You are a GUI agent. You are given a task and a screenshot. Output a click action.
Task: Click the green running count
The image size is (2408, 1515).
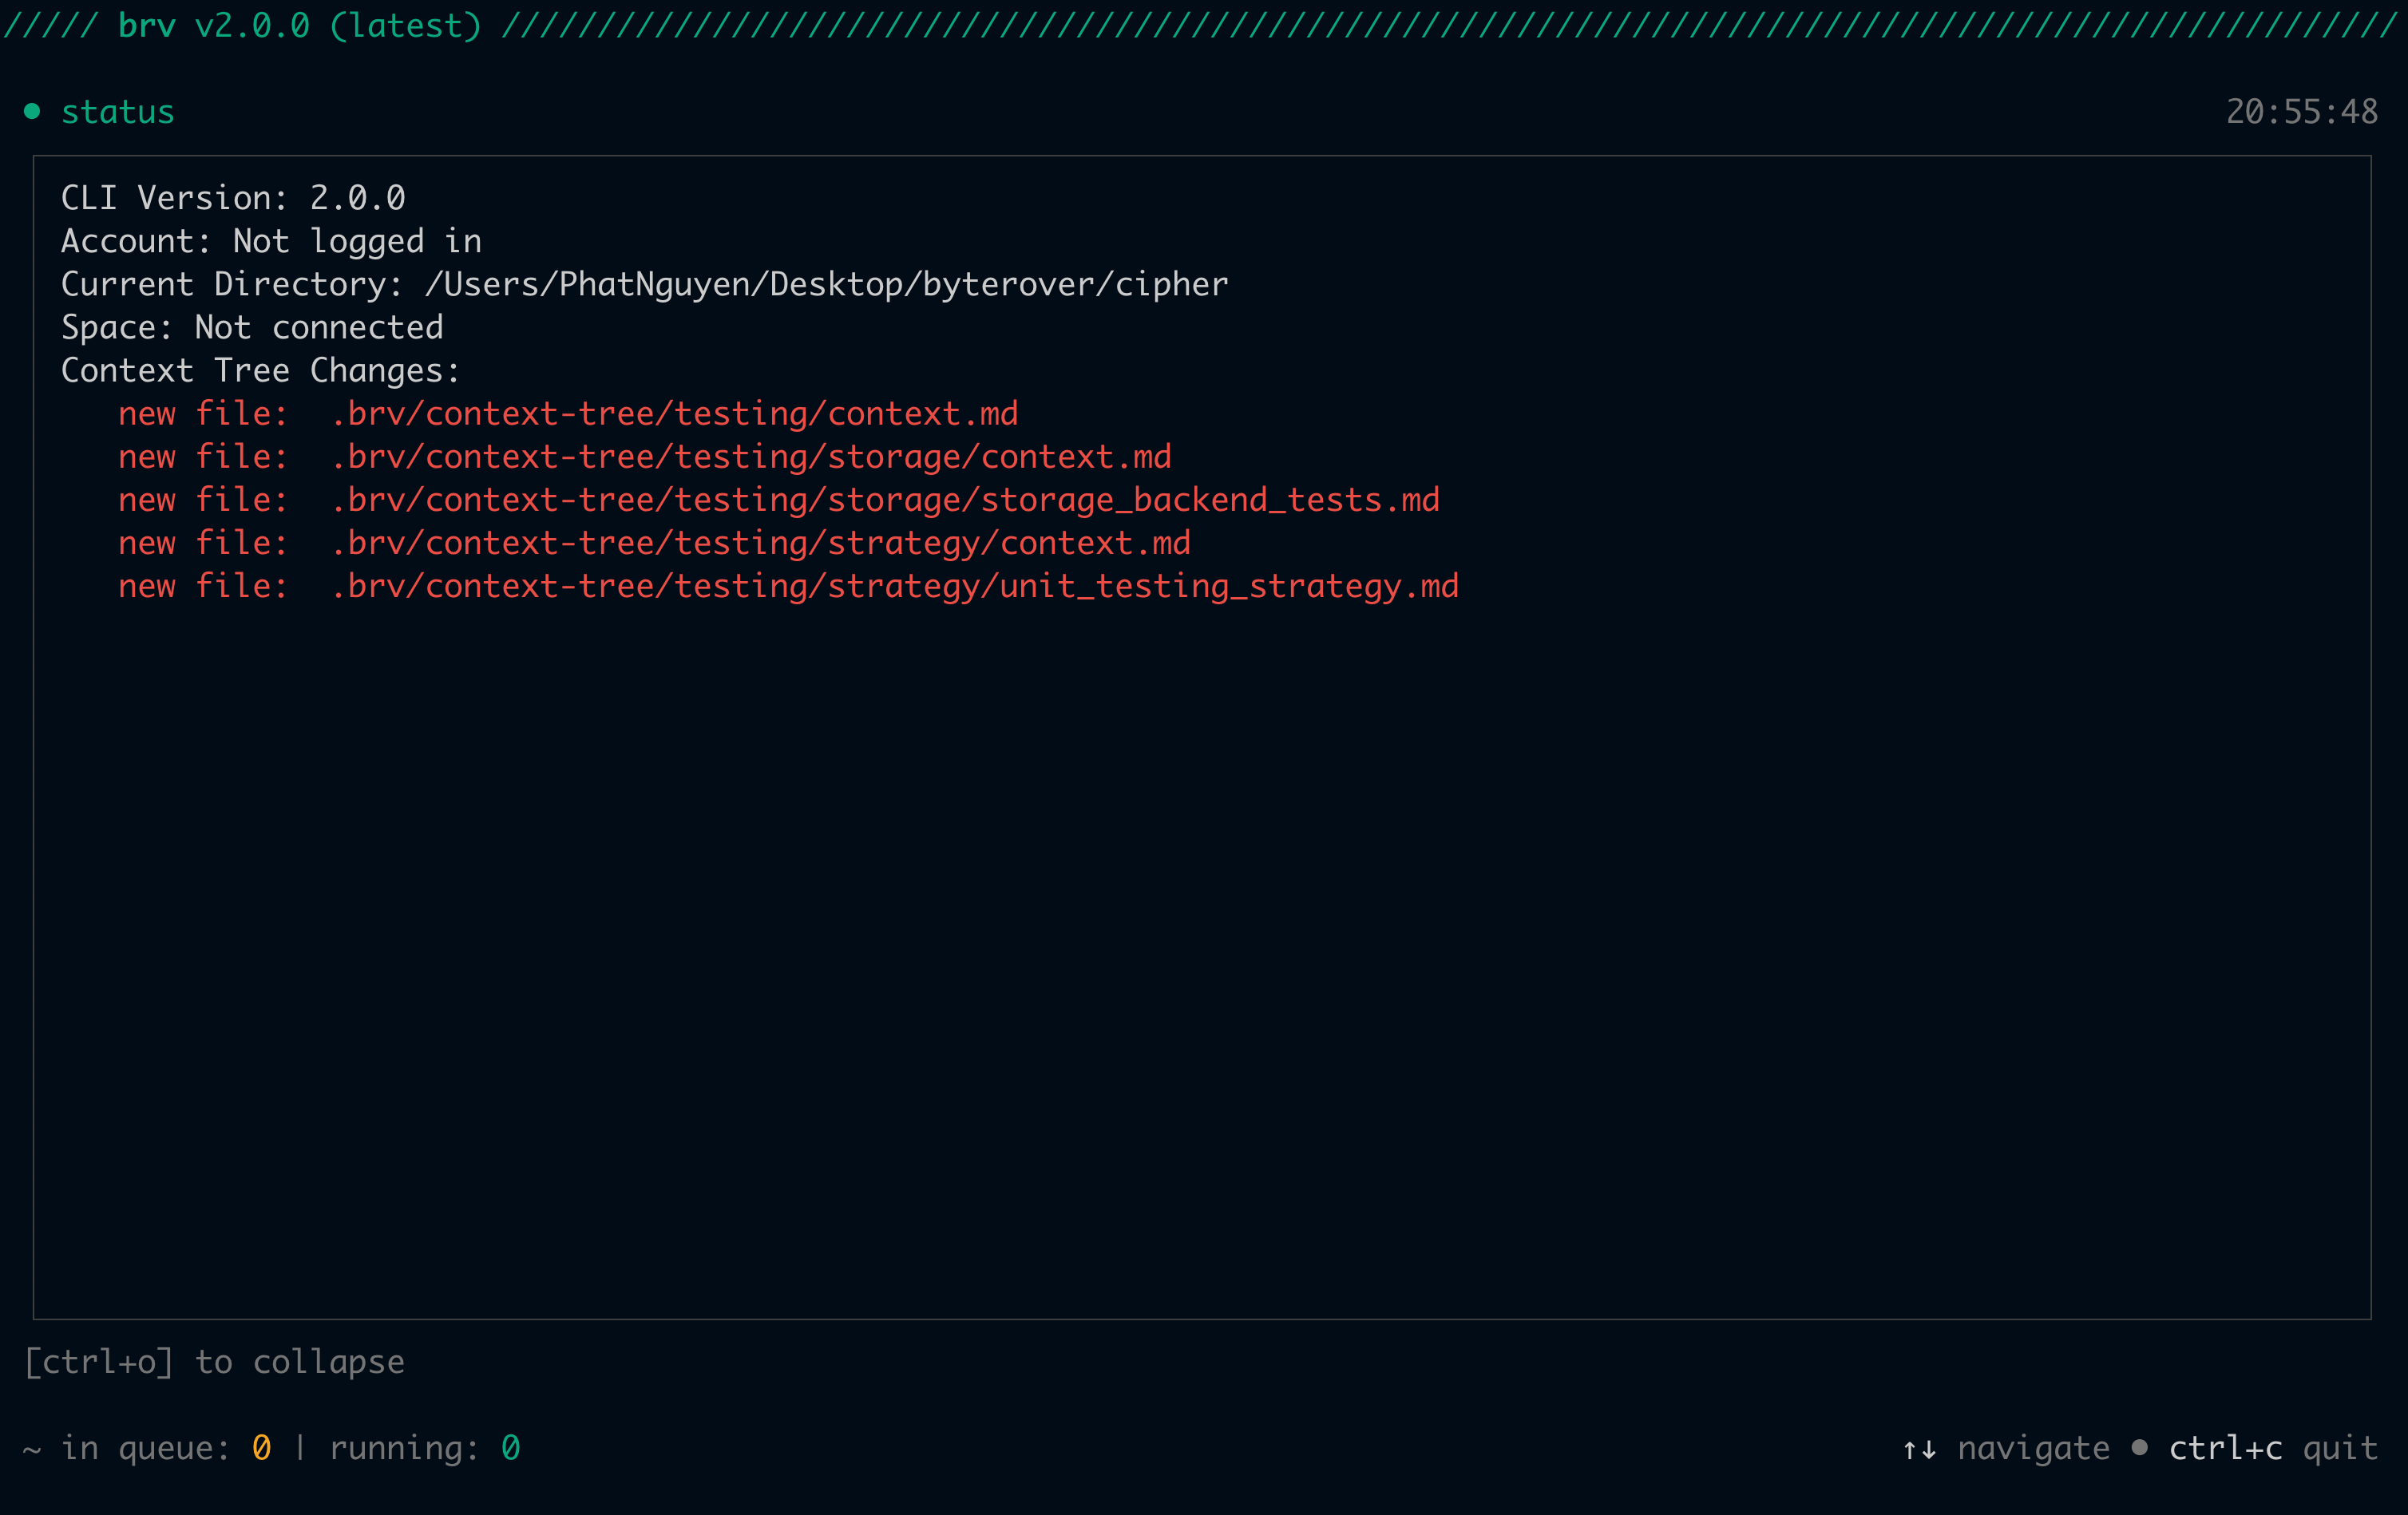[510, 1448]
